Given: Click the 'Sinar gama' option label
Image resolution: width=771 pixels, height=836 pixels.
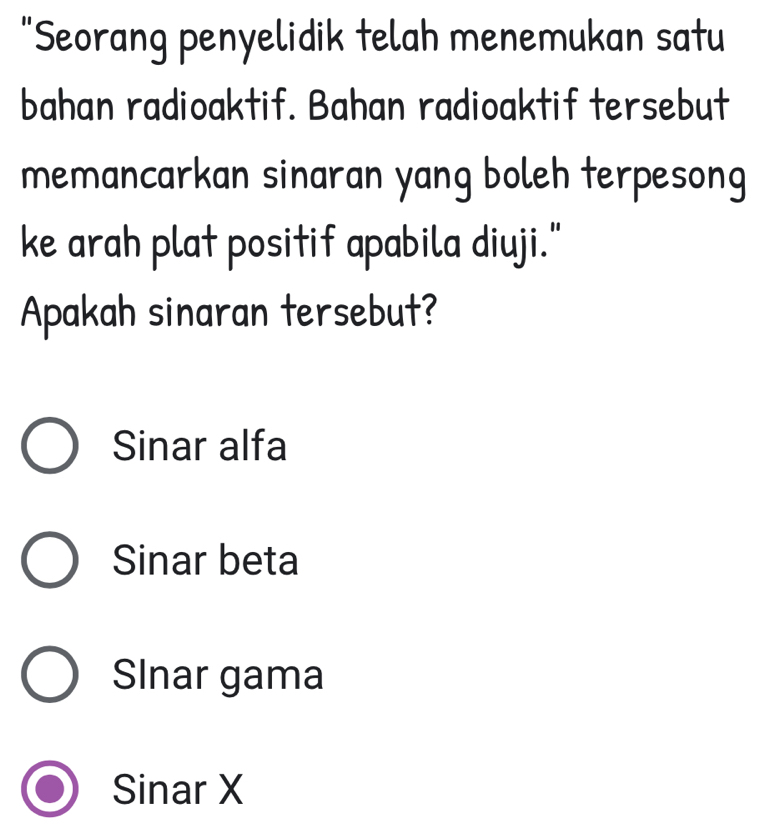Looking at the screenshot, I should (218, 676).
